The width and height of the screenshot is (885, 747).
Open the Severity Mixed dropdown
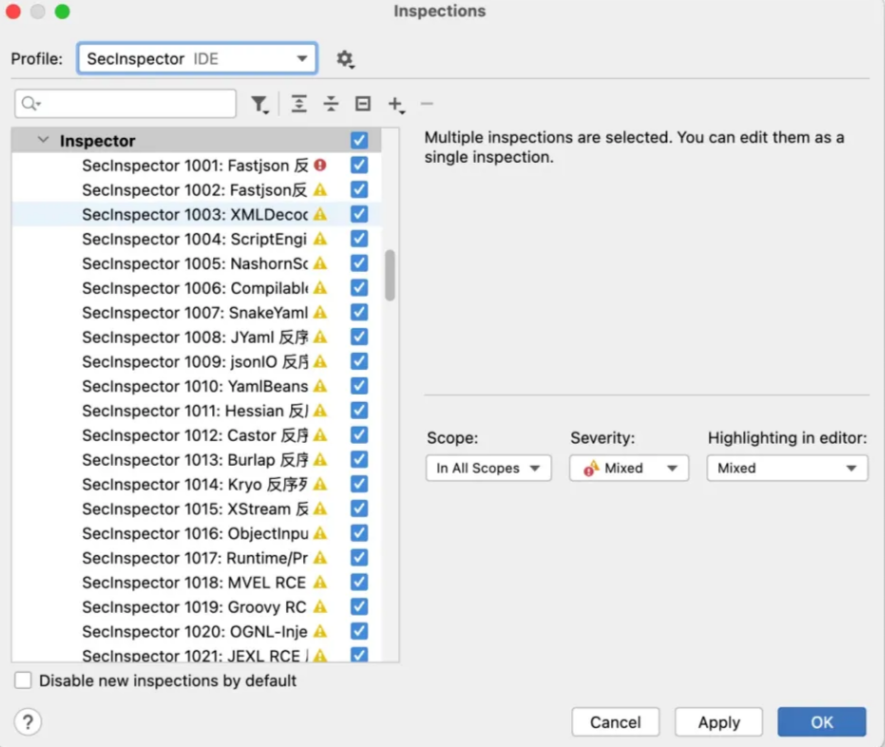[x=629, y=468]
